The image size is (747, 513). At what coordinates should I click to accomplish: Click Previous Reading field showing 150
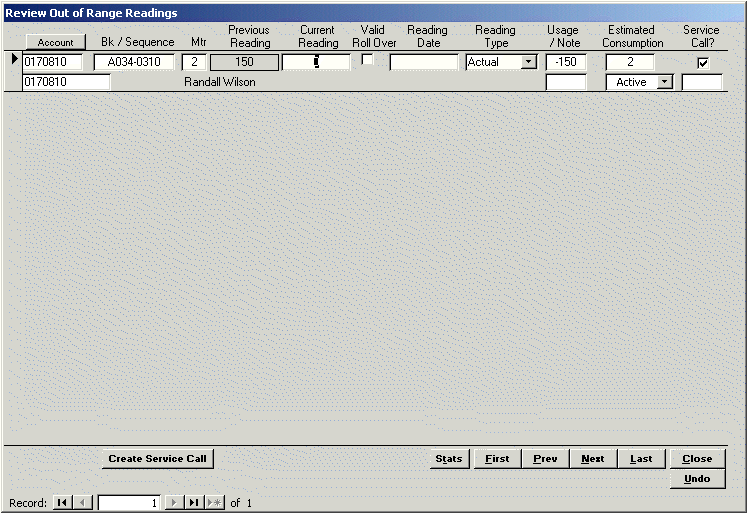(244, 62)
